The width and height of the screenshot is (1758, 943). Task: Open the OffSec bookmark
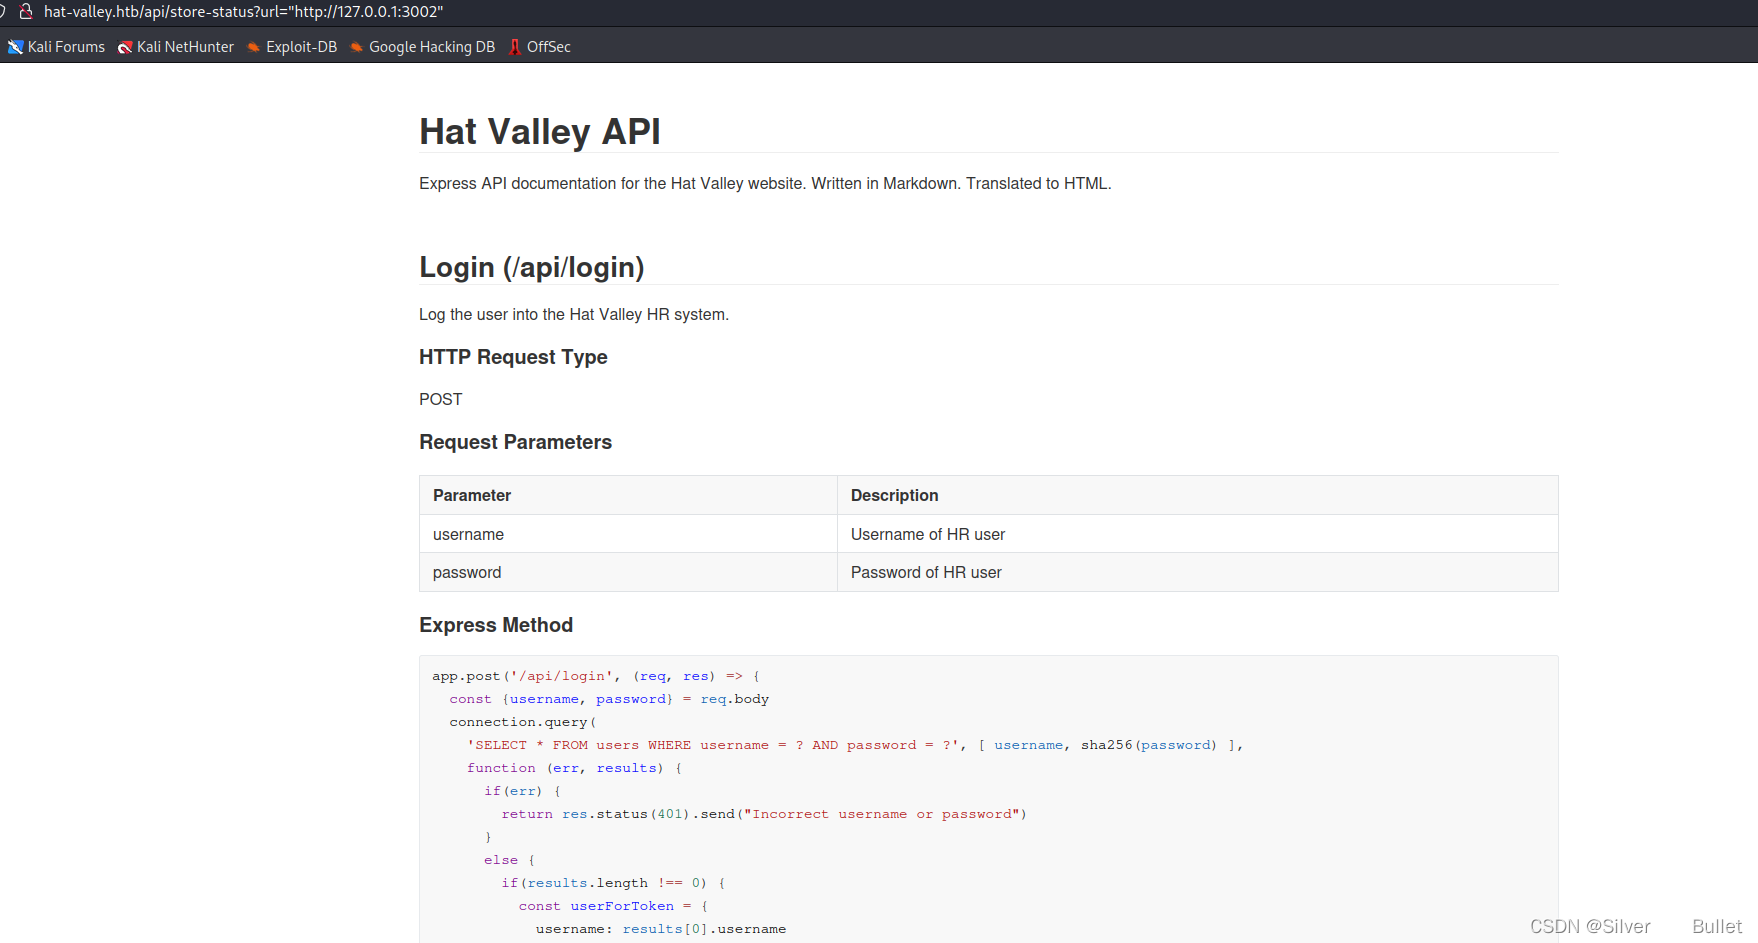coord(540,47)
